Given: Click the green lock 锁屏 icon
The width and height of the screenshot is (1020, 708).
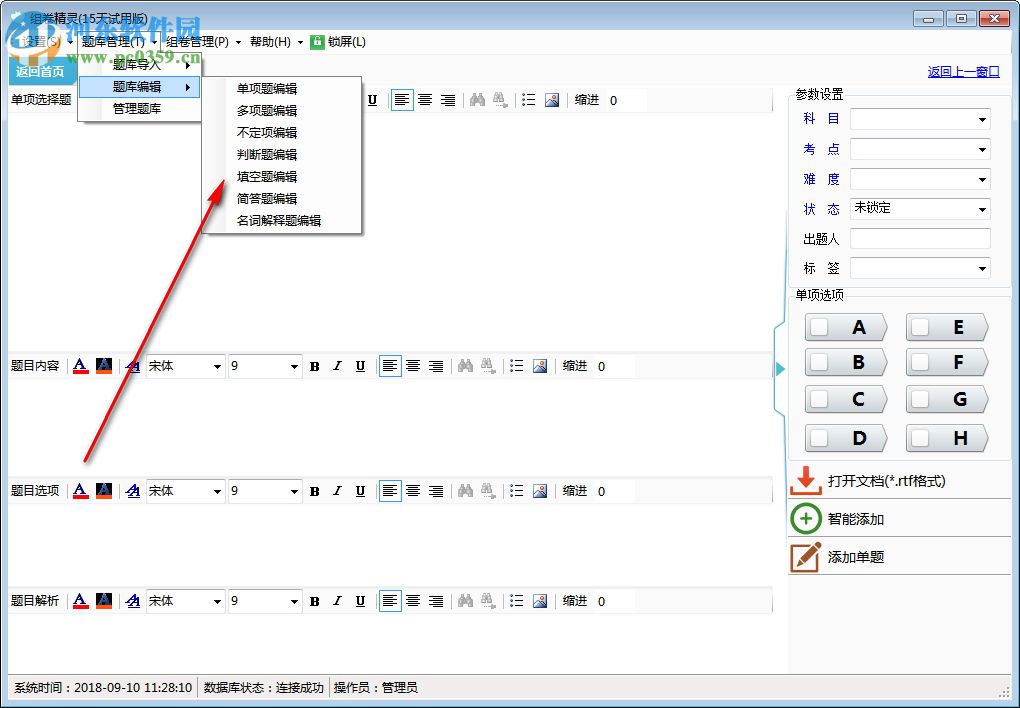Looking at the screenshot, I should click(x=317, y=42).
